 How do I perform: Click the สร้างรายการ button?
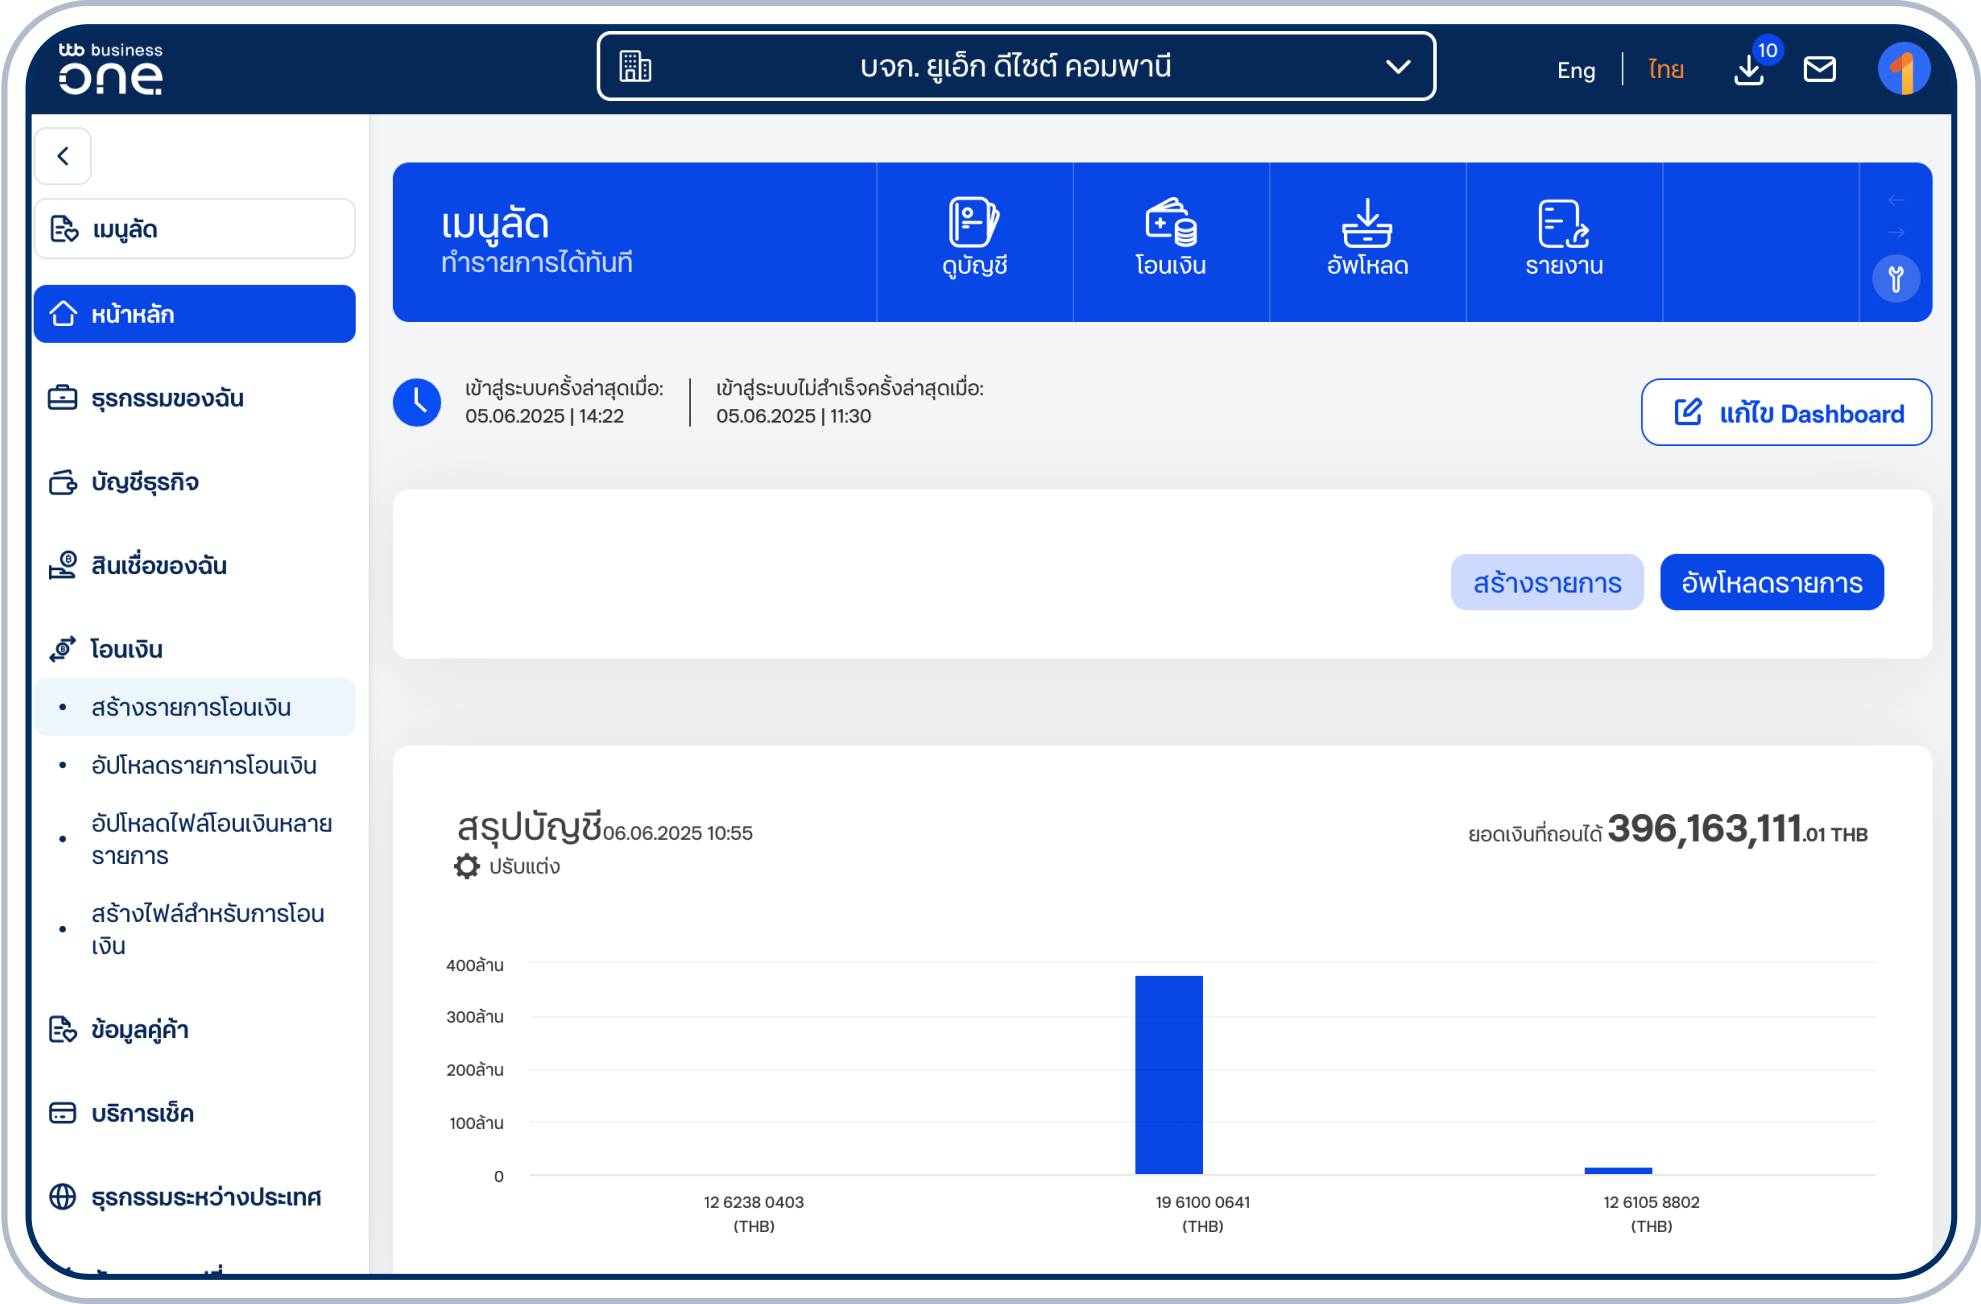pyautogui.click(x=1546, y=582)
